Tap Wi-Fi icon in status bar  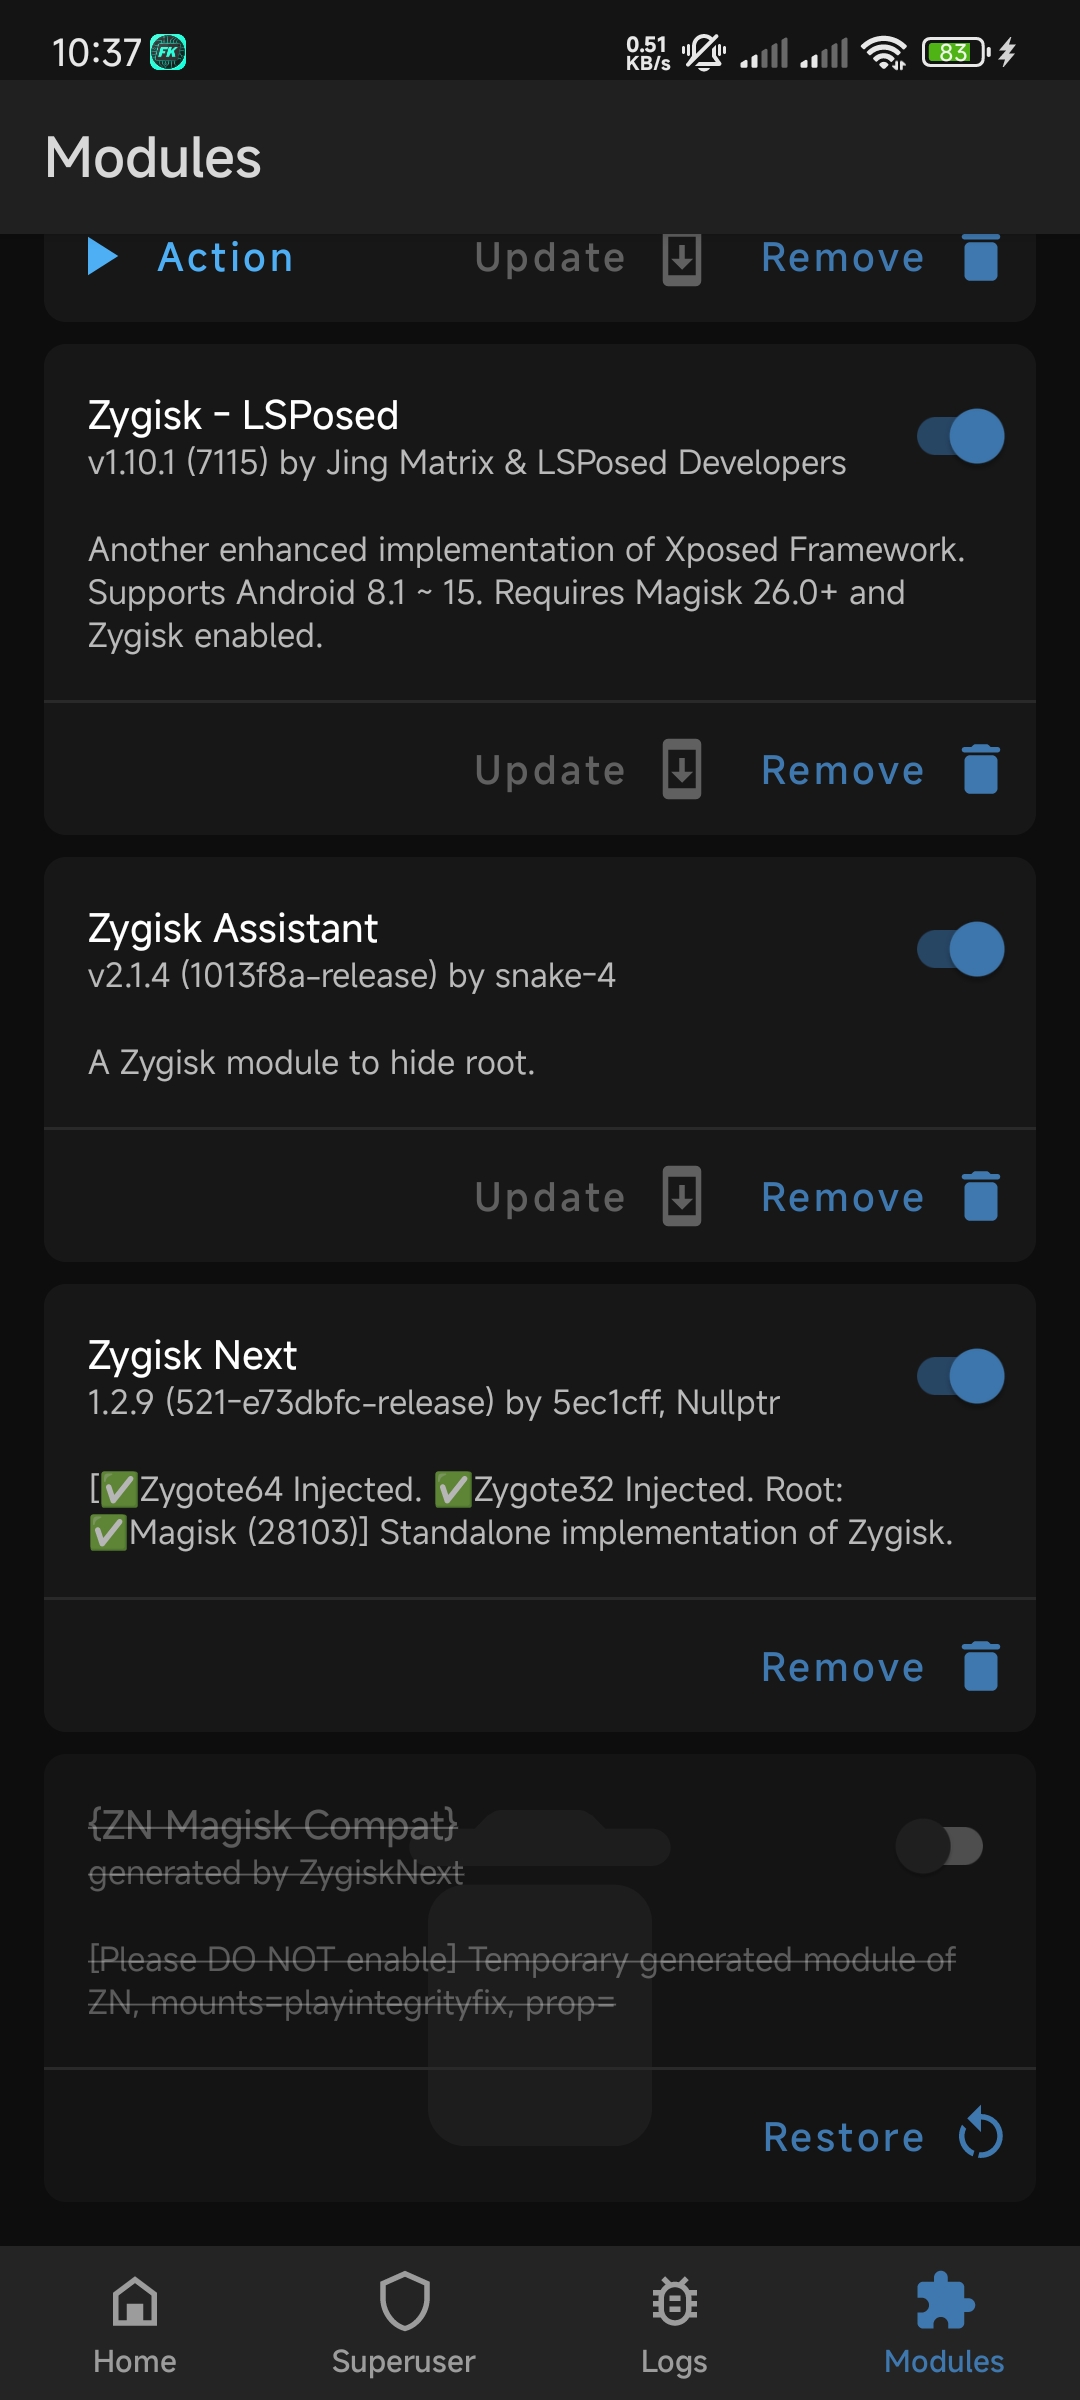[884, 52]
